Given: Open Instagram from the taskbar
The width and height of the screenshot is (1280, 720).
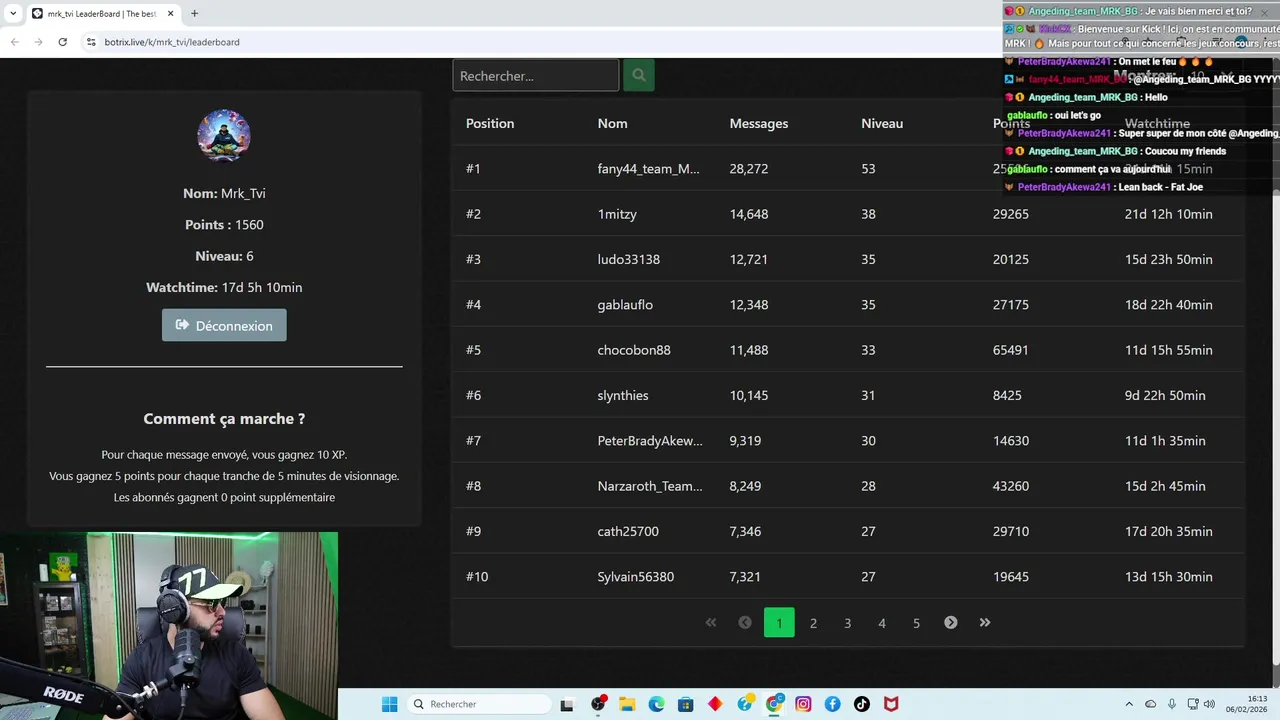Looking at the screenshot, I should tap(803, 704).
